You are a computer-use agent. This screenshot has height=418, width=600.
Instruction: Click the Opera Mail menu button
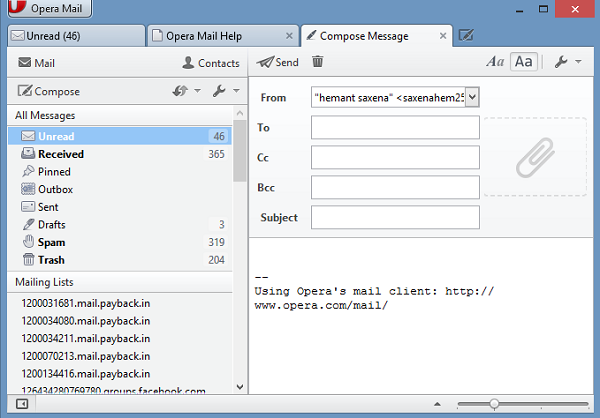click(x=50, y=8)
